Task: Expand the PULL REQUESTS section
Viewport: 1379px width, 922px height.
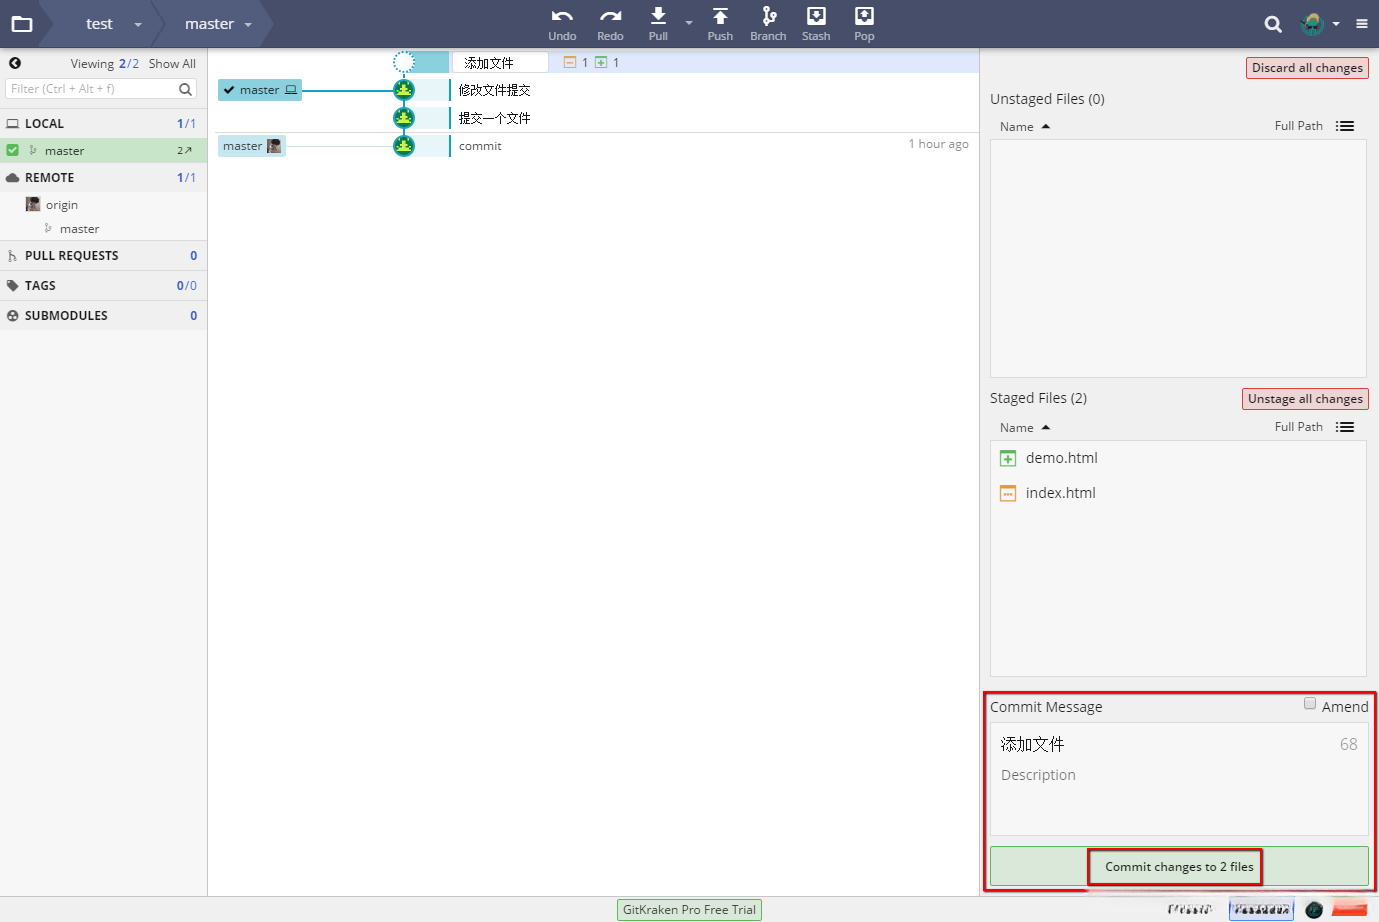Action: click(x=103, y=256)
